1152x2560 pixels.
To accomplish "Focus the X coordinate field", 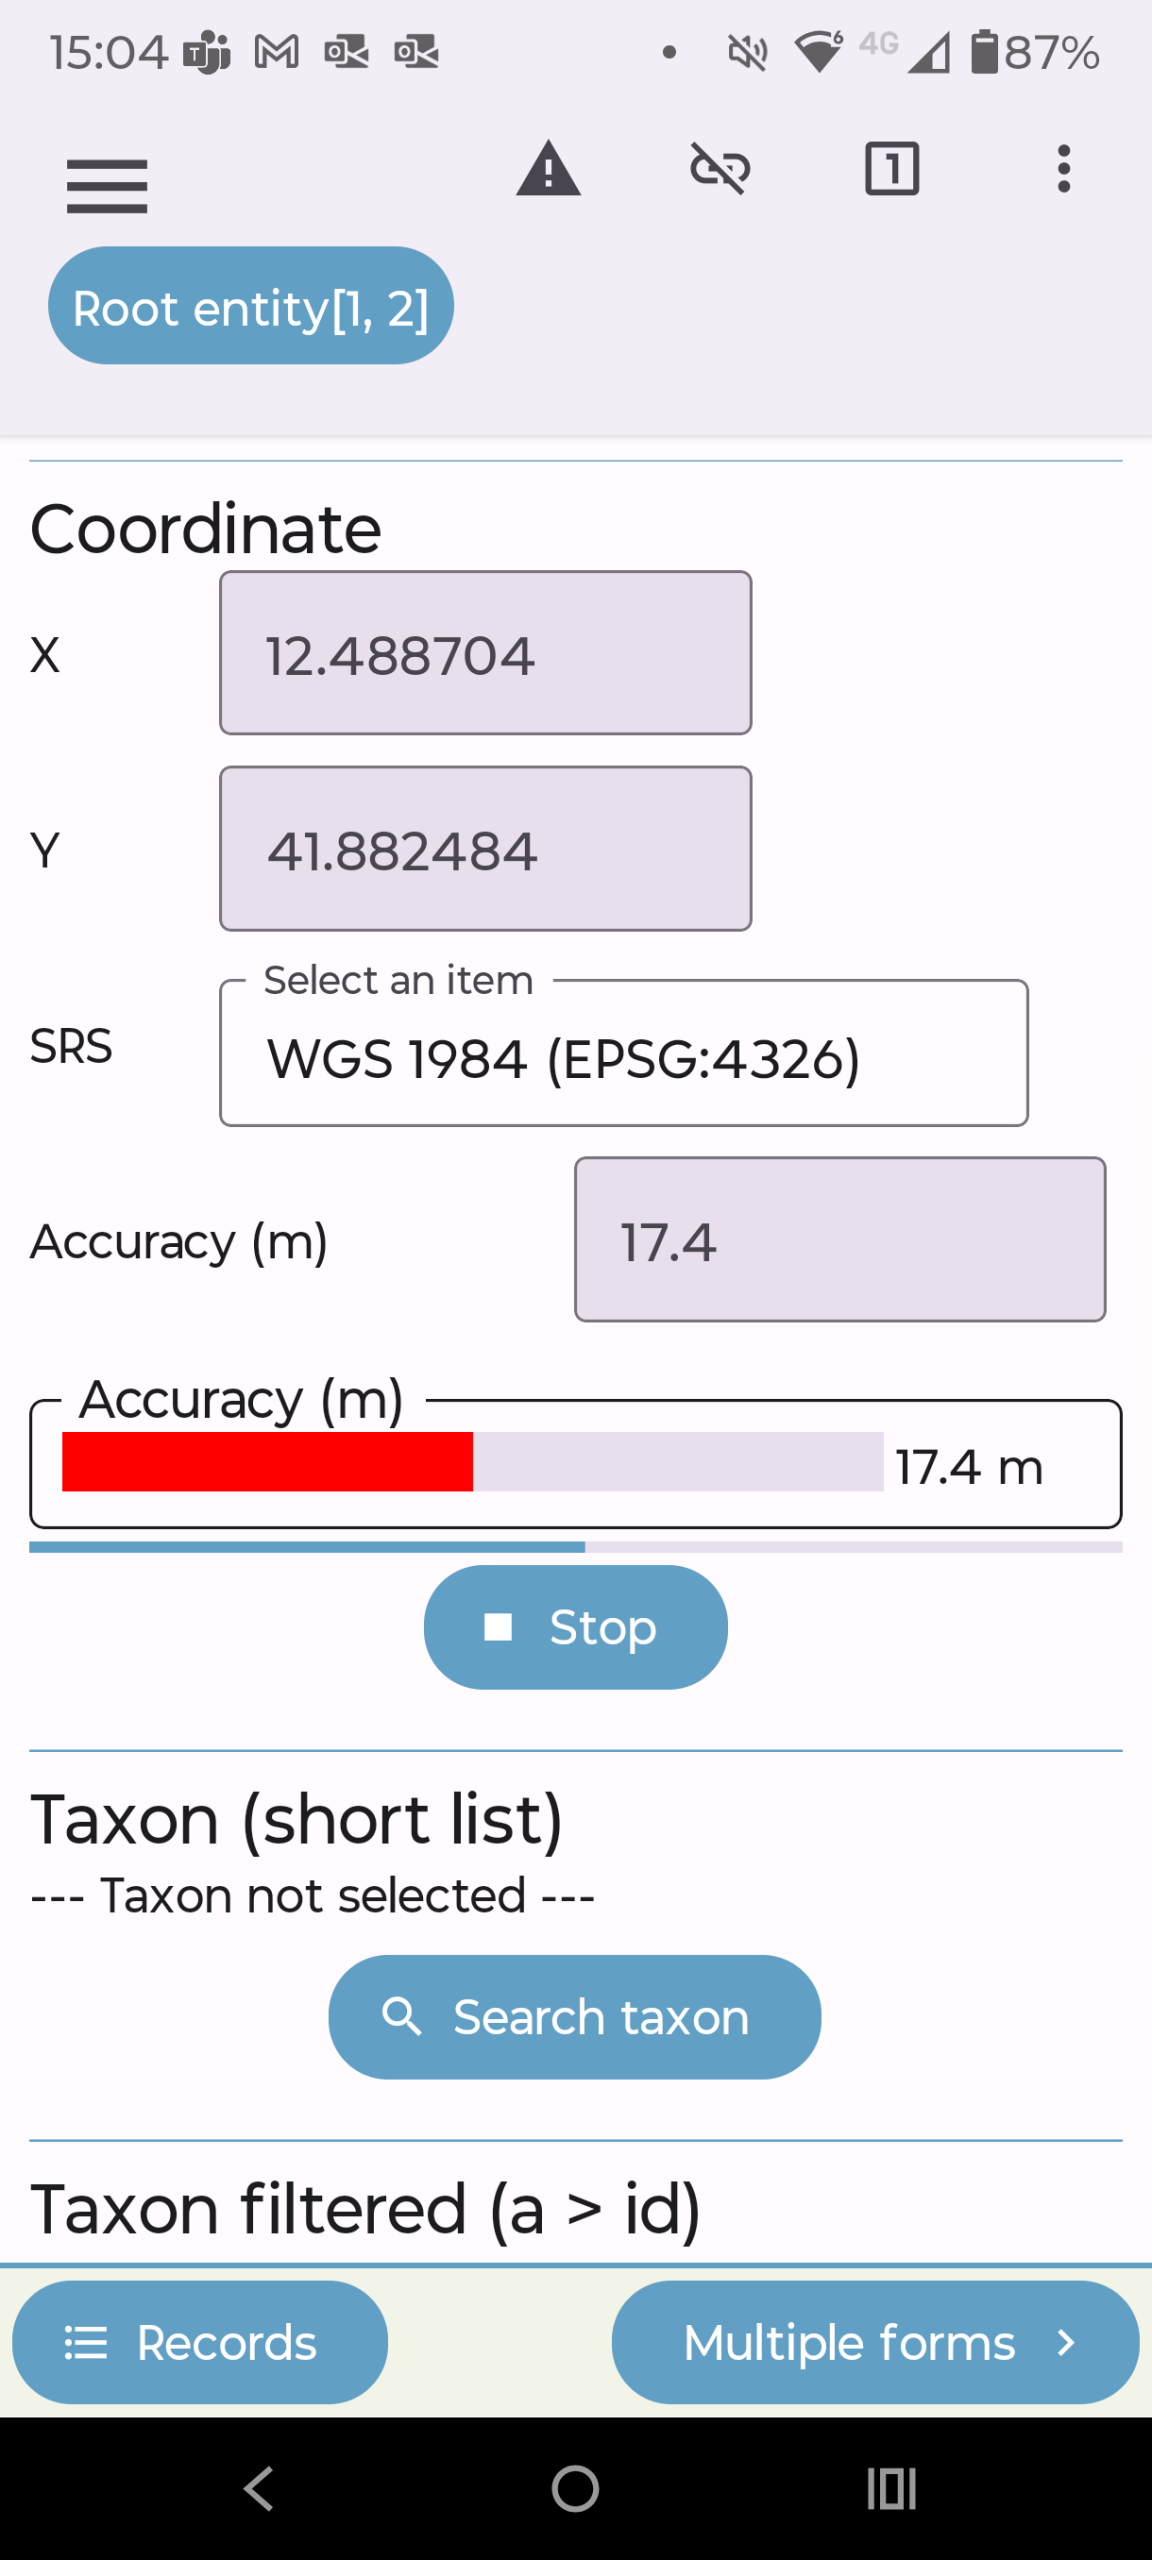I will tap(485, 654).
